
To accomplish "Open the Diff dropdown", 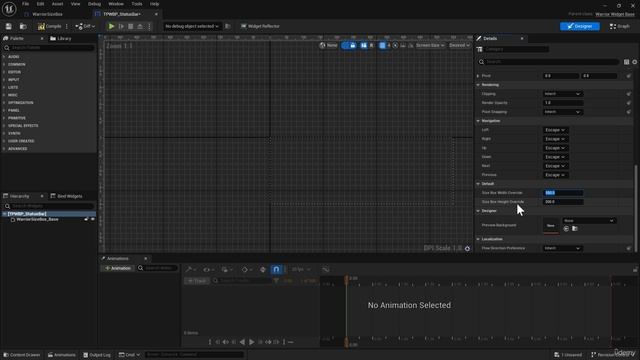I will click(85, 26).
